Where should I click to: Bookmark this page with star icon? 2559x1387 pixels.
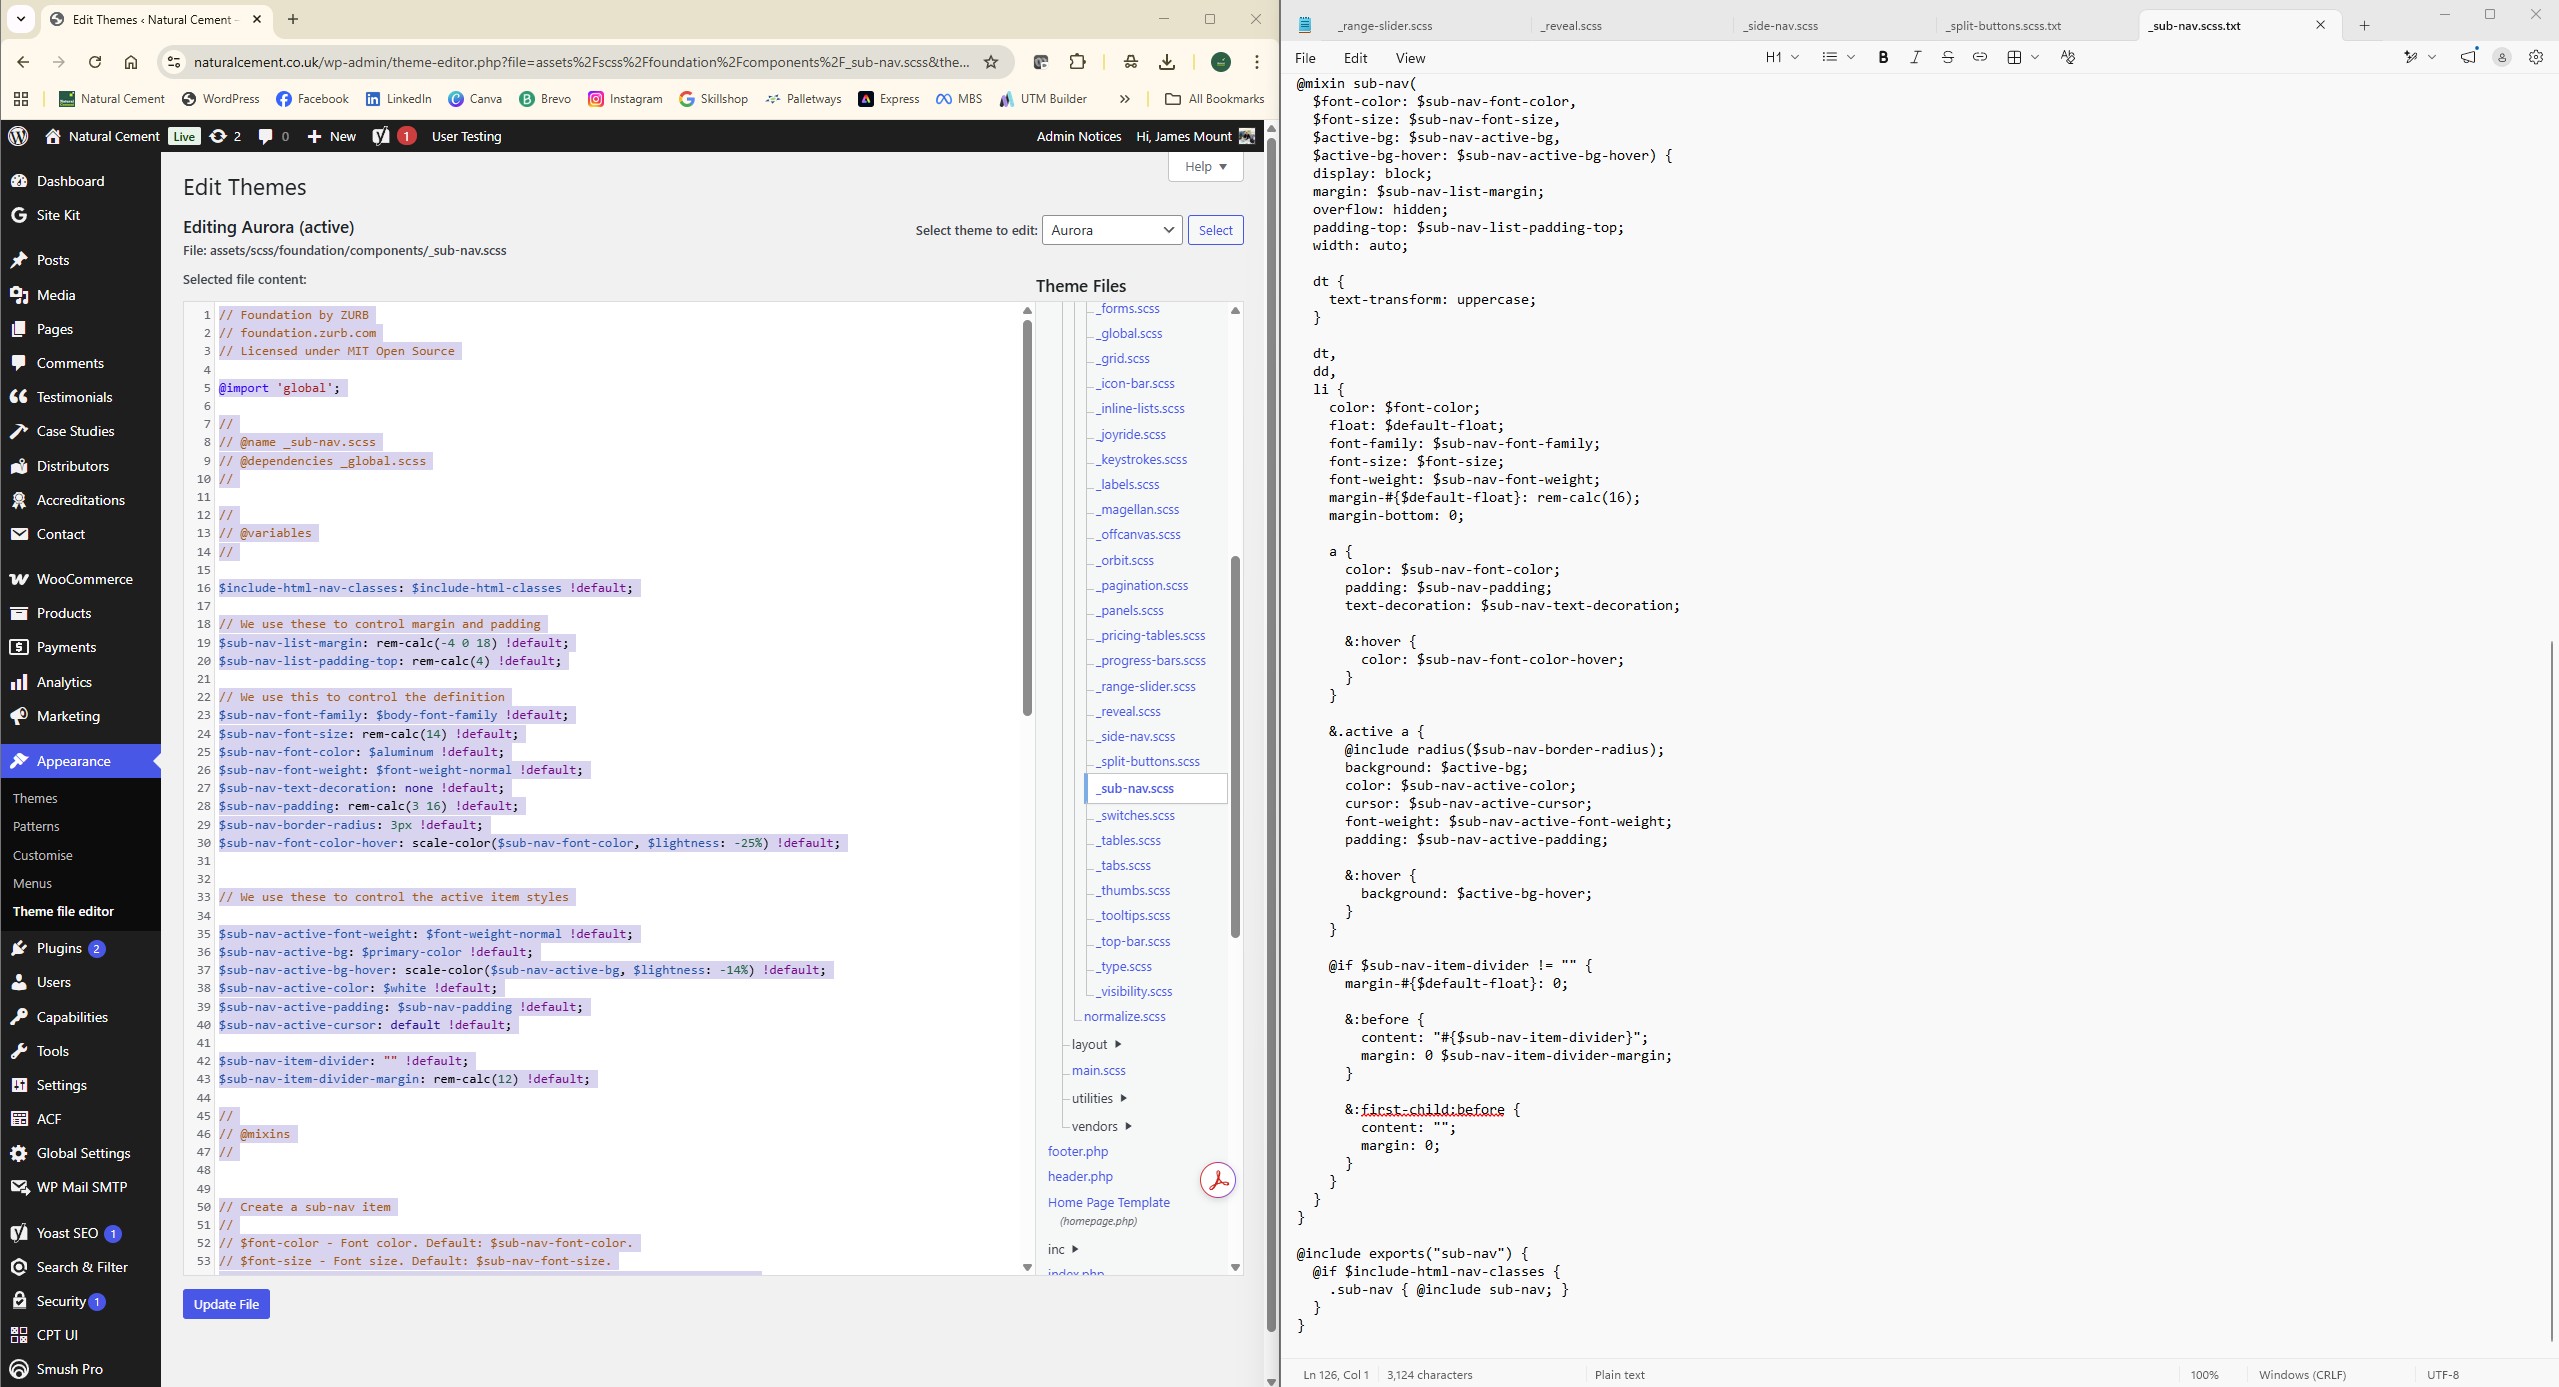pyautogui.click(x=991, y=62)
